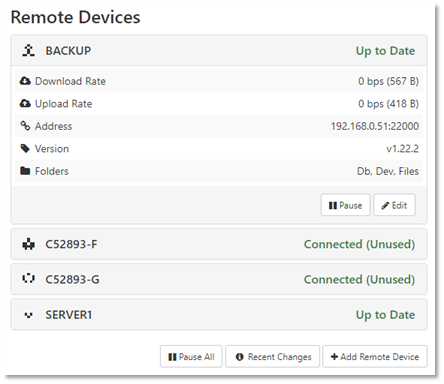Expand the C52893-F device panel
The image size is (444, 384).
(219, 244)
